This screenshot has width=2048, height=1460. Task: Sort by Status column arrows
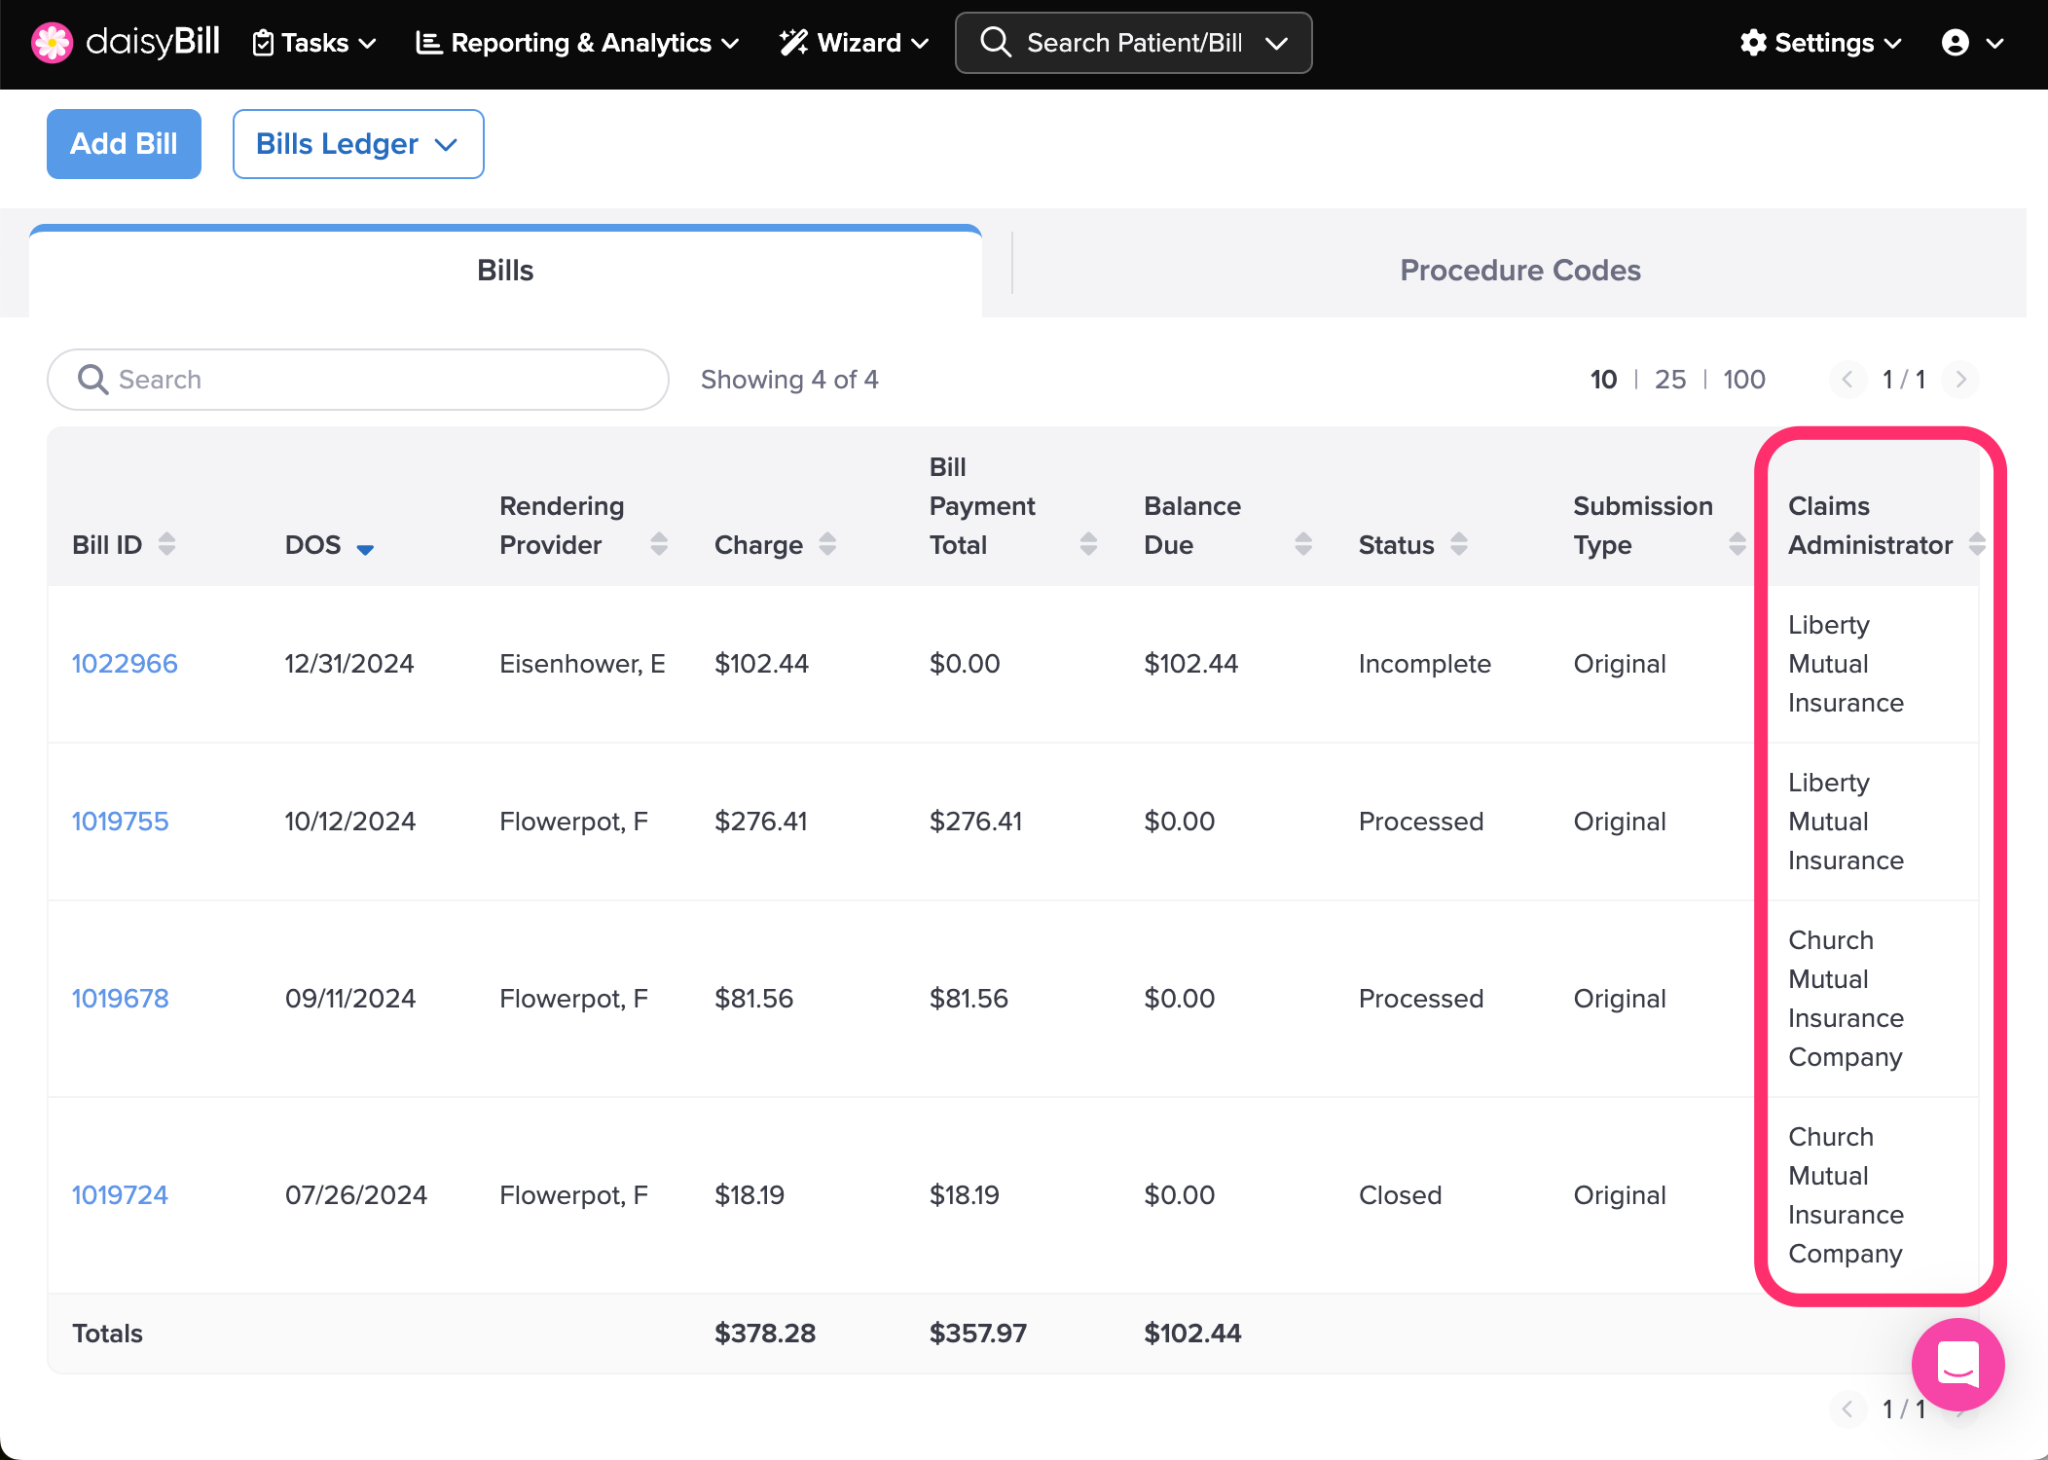(x=1459, y=544)
